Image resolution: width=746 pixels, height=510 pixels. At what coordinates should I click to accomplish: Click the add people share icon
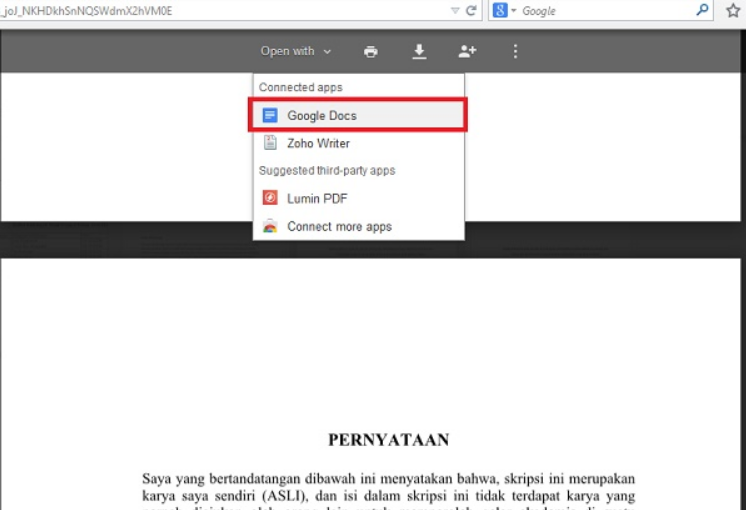(467, 51)
